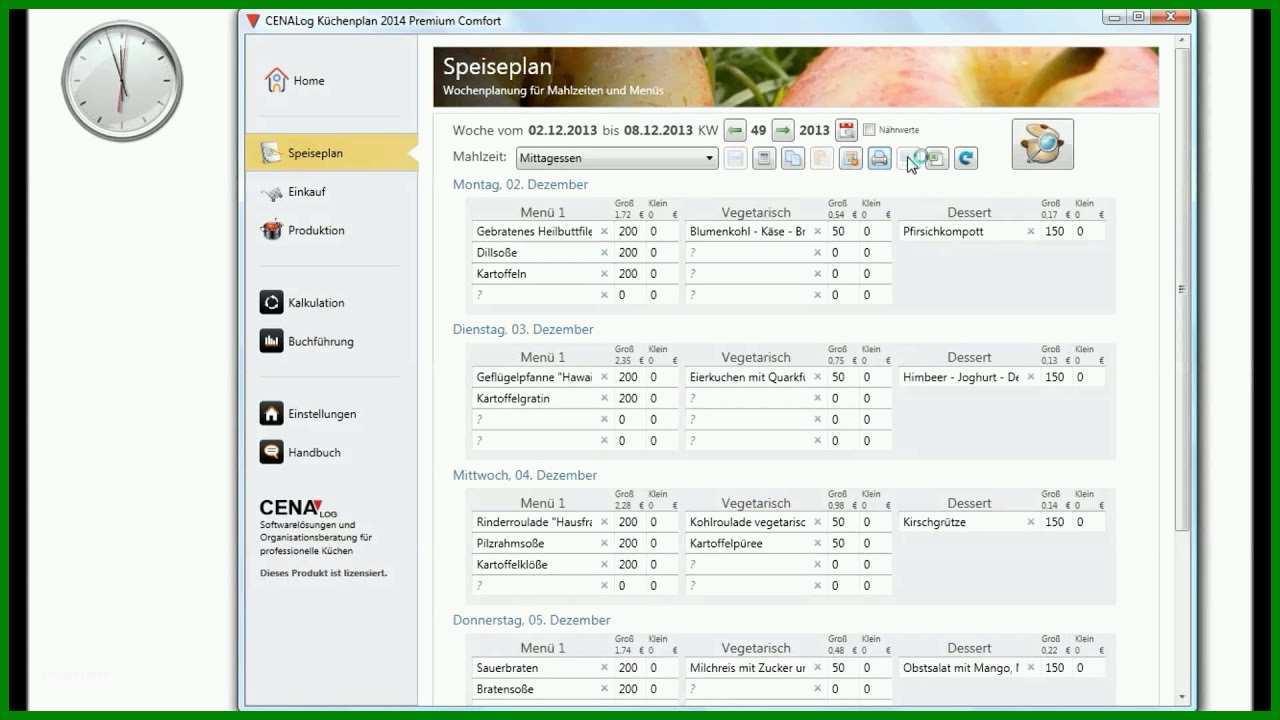This screenshot has height=720, width=1280.
Task: Open the calendar date picker icon
Action: tap(846, 130)
